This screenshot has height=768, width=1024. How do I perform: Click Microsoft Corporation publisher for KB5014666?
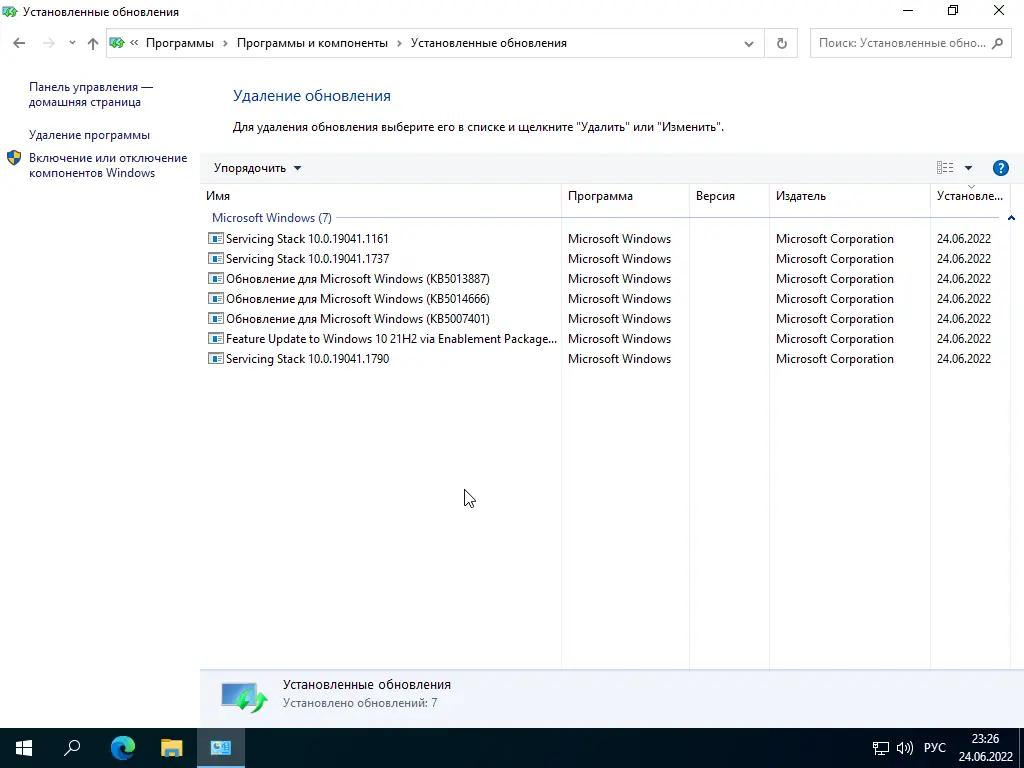pos(835,299)
